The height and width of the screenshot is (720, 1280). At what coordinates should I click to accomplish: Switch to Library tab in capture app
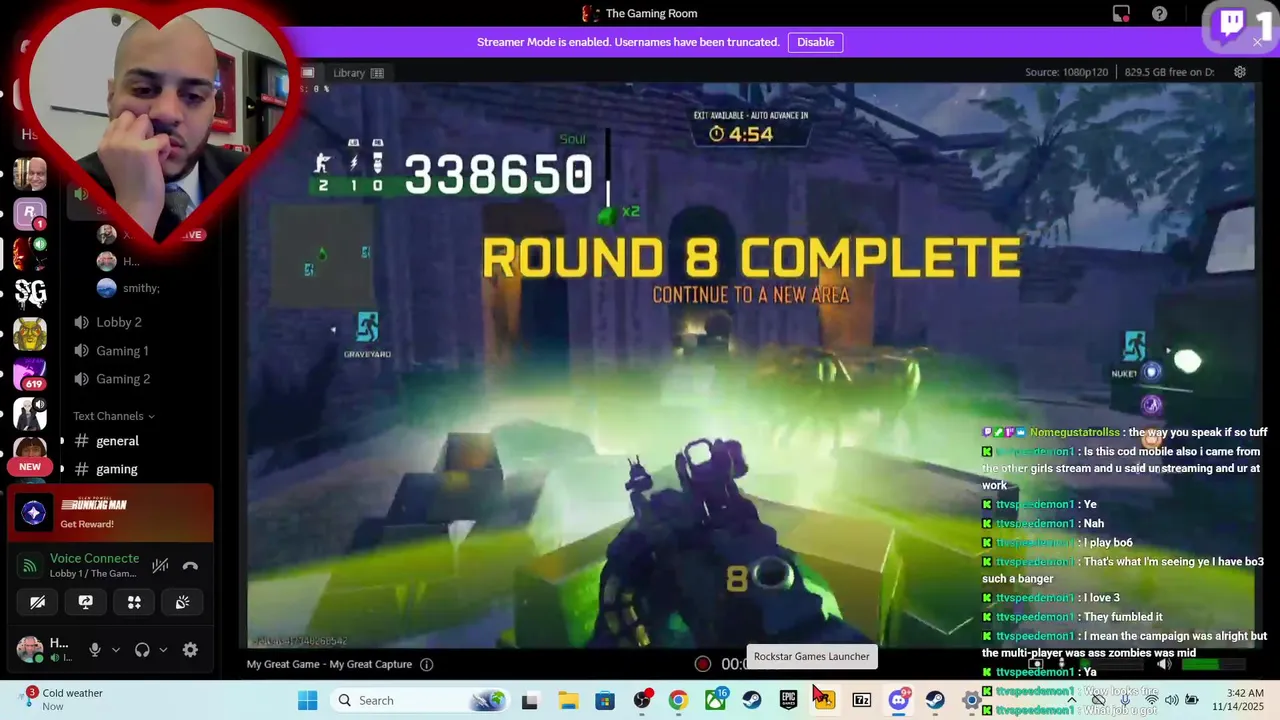(x=358, y=73)
